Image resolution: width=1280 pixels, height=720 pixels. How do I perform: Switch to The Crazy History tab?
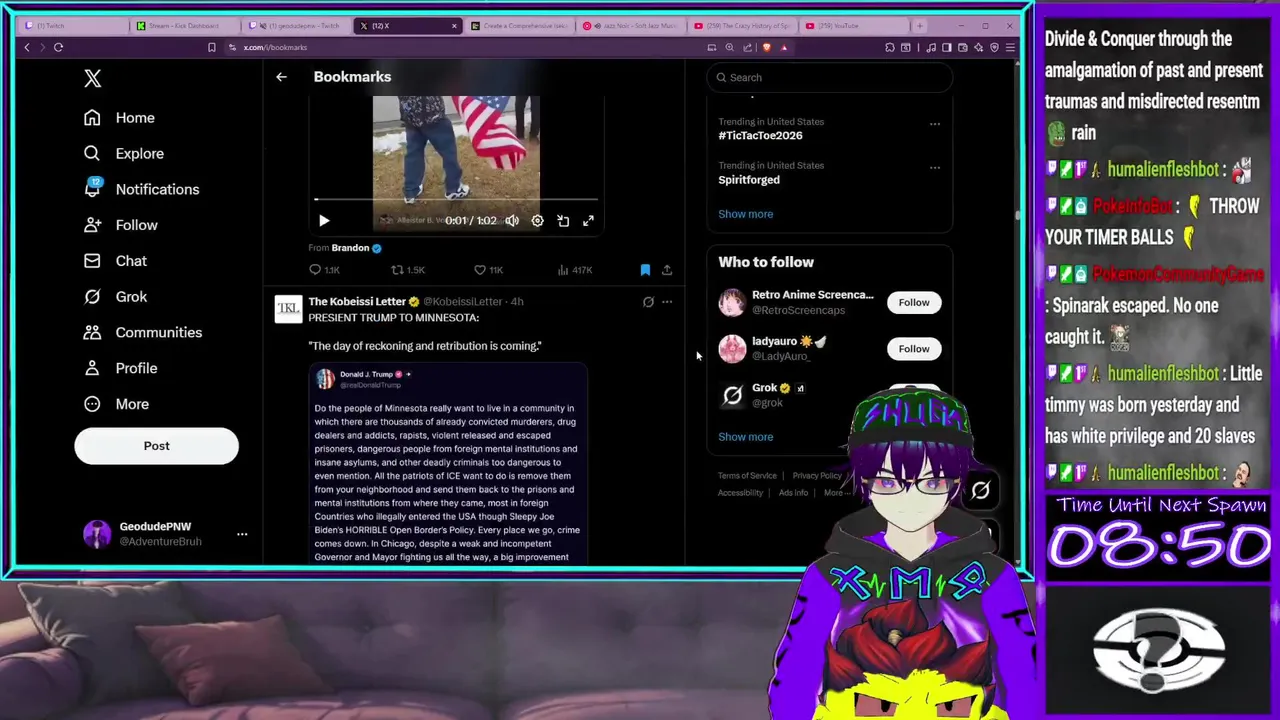742,26
